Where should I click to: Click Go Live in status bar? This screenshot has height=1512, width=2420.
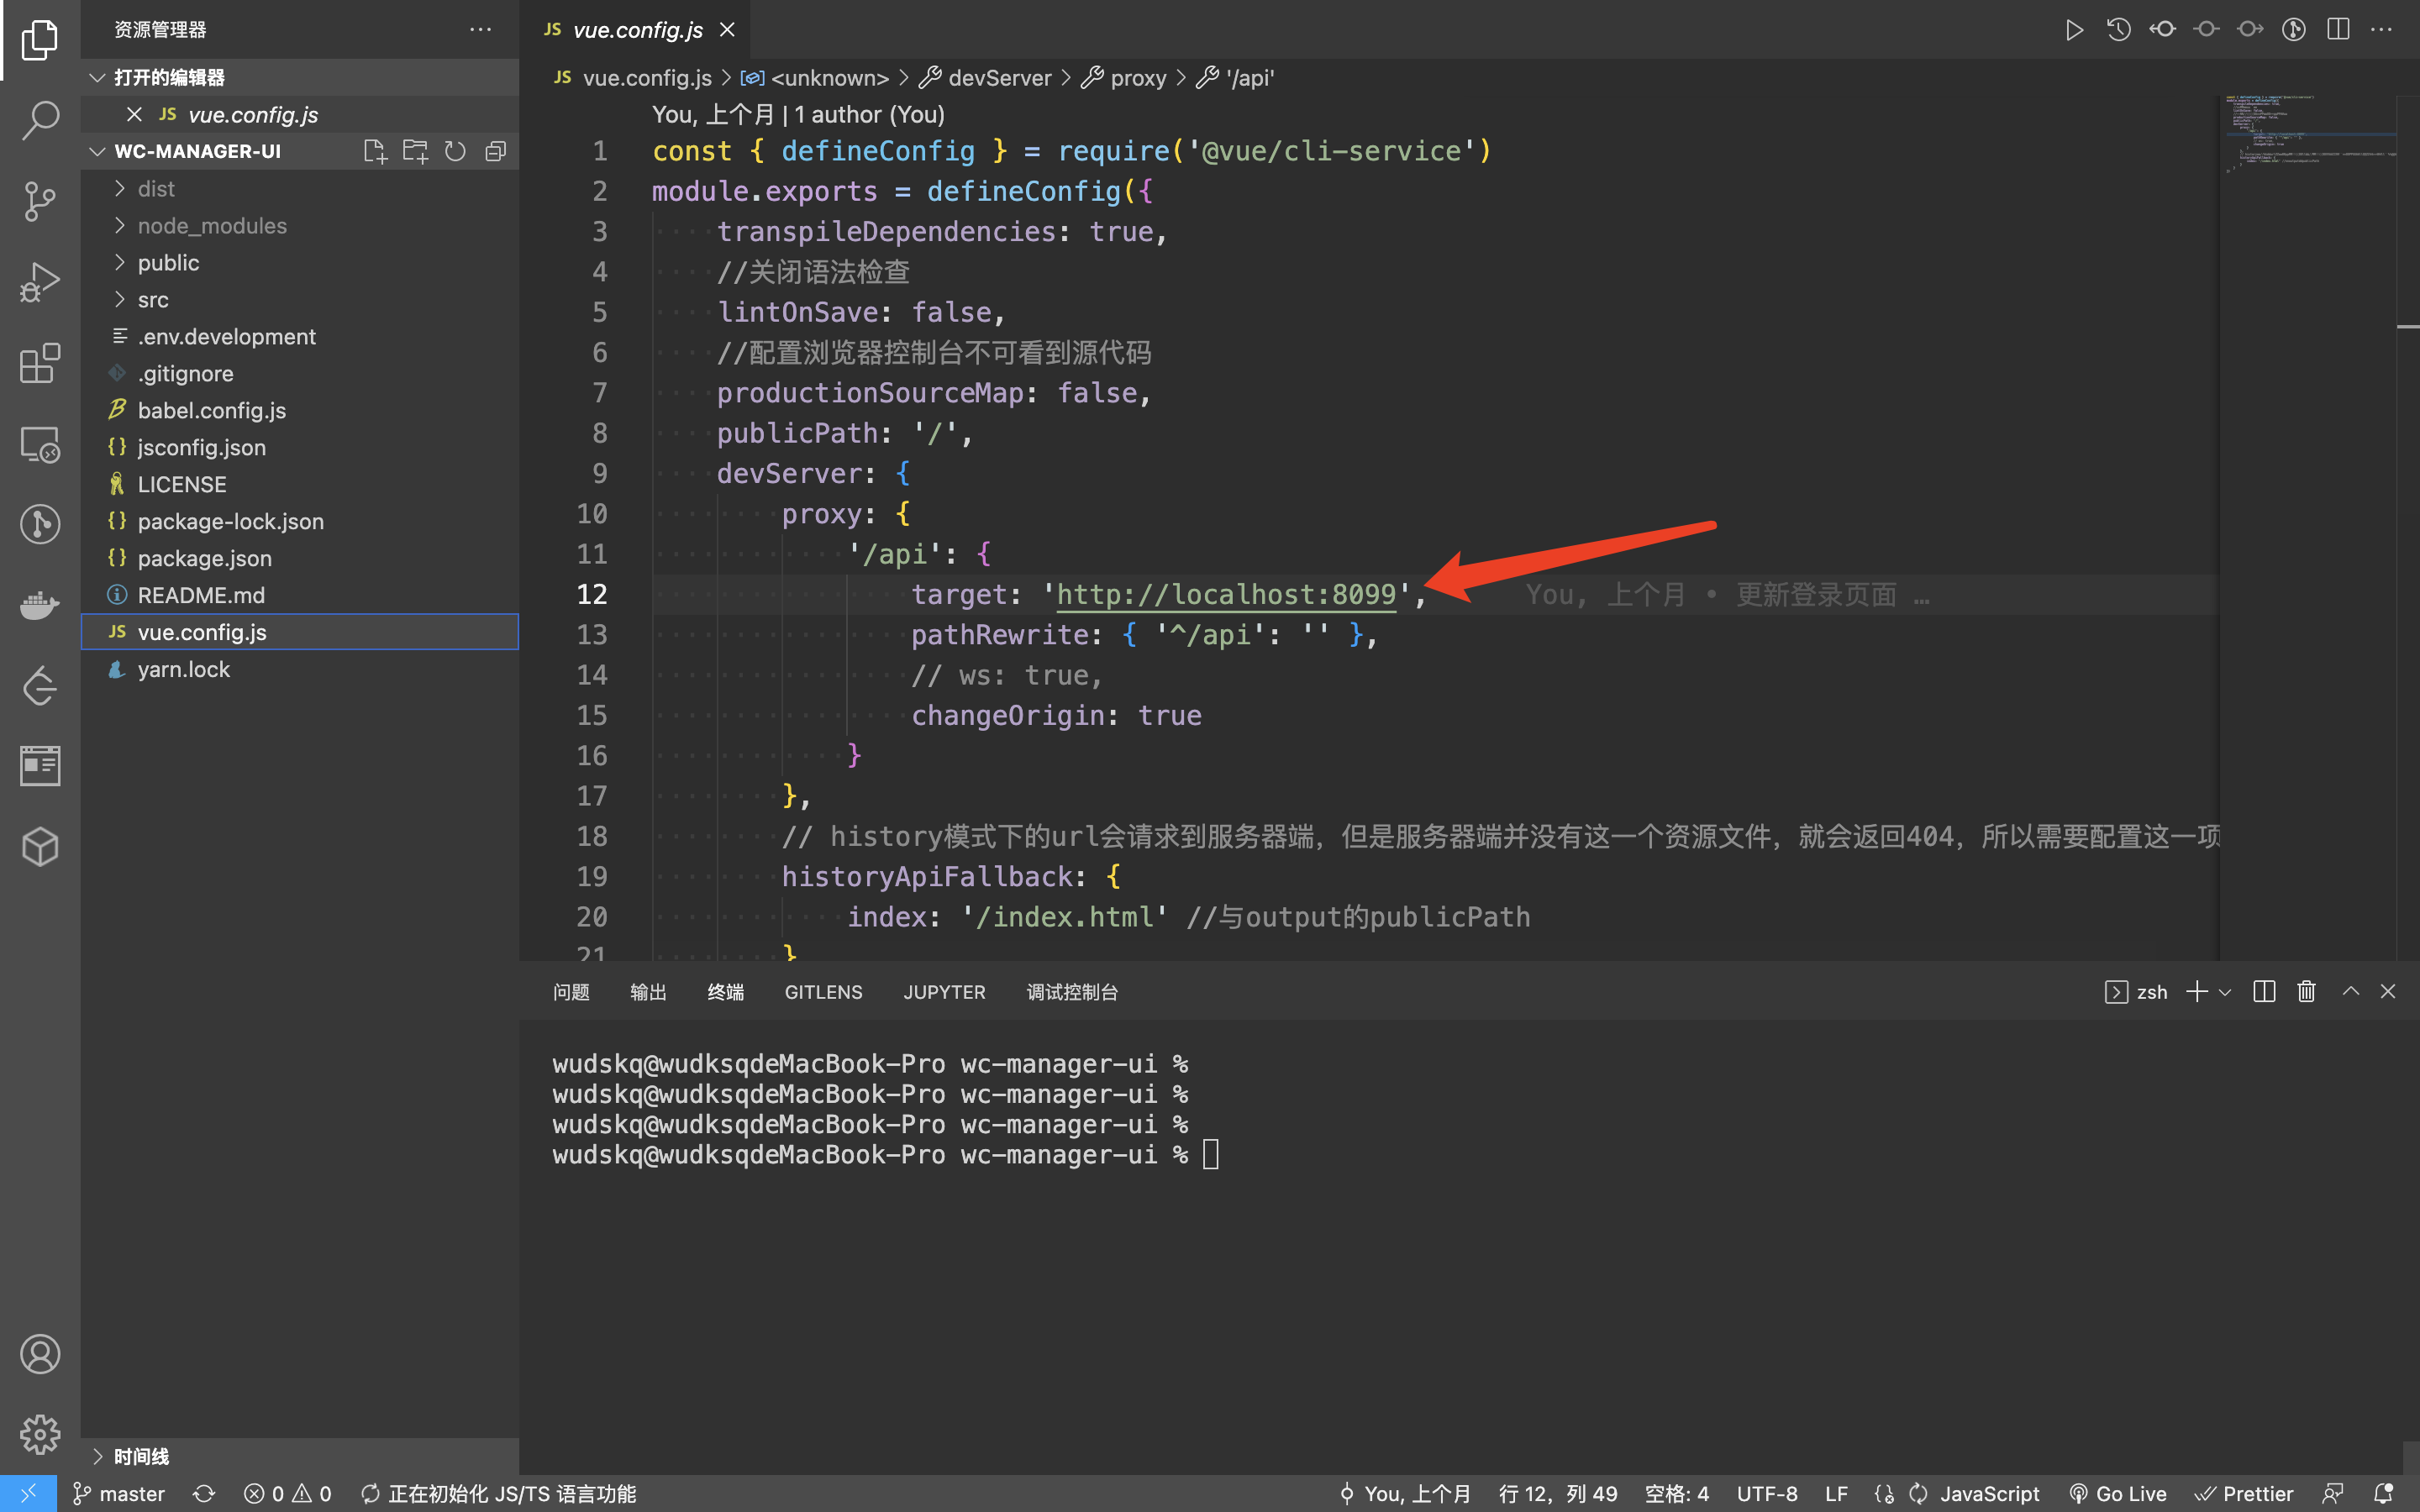pos(2118,1494)
